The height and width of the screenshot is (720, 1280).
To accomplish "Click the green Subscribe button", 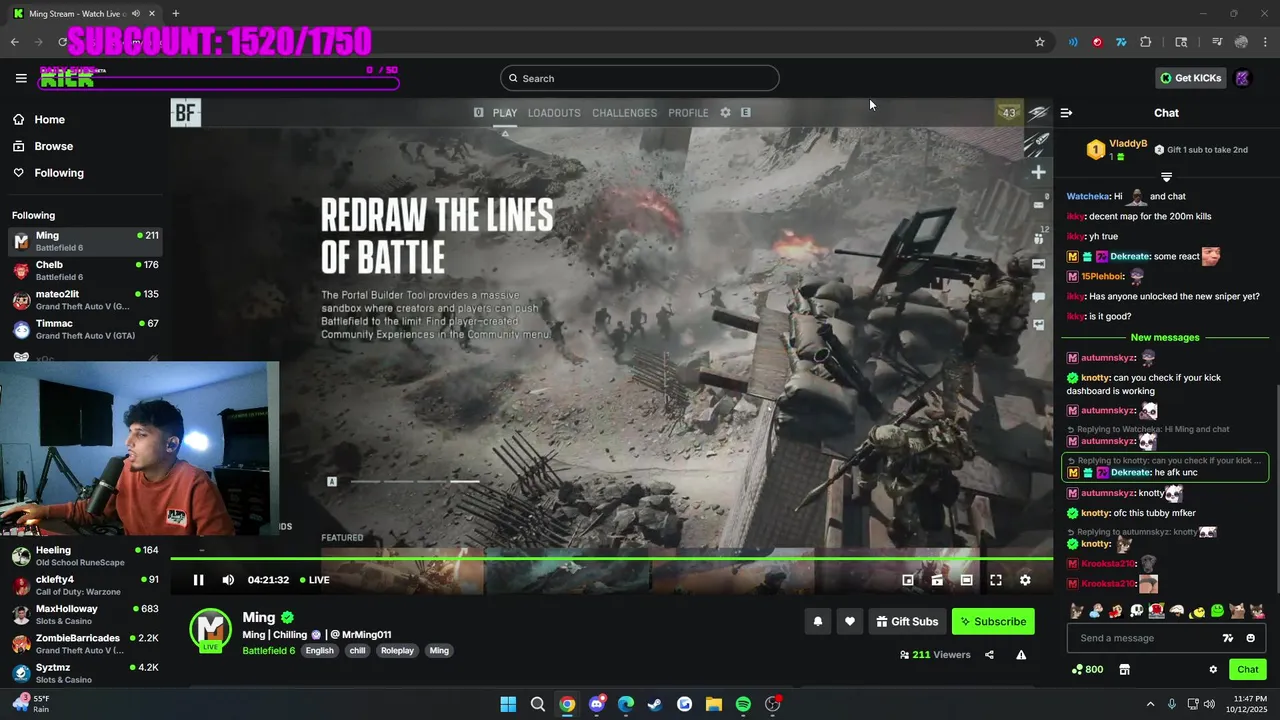I will click(x=993, y=621).
